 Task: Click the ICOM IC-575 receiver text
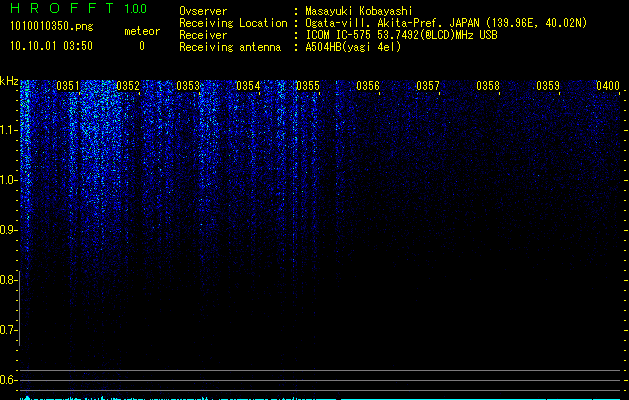click(401, 35)
